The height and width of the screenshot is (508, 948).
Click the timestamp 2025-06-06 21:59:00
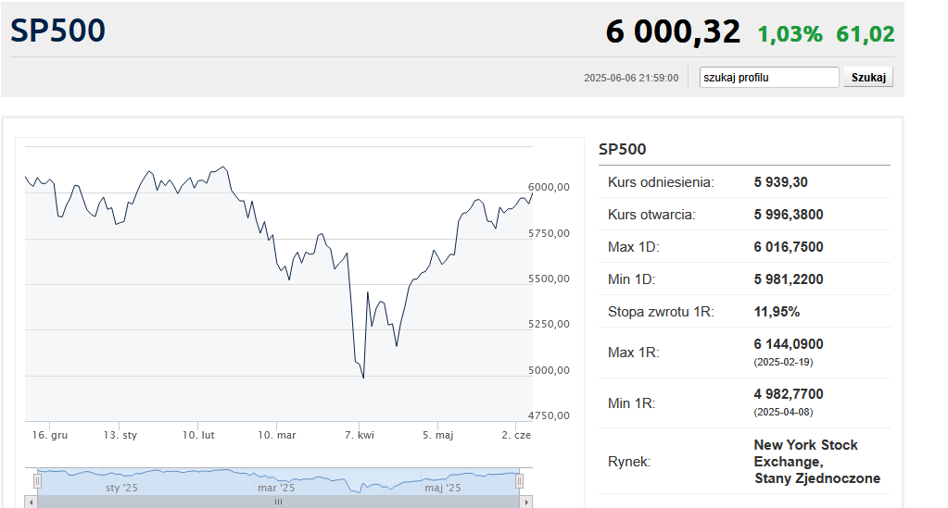(x=631, y=78)
